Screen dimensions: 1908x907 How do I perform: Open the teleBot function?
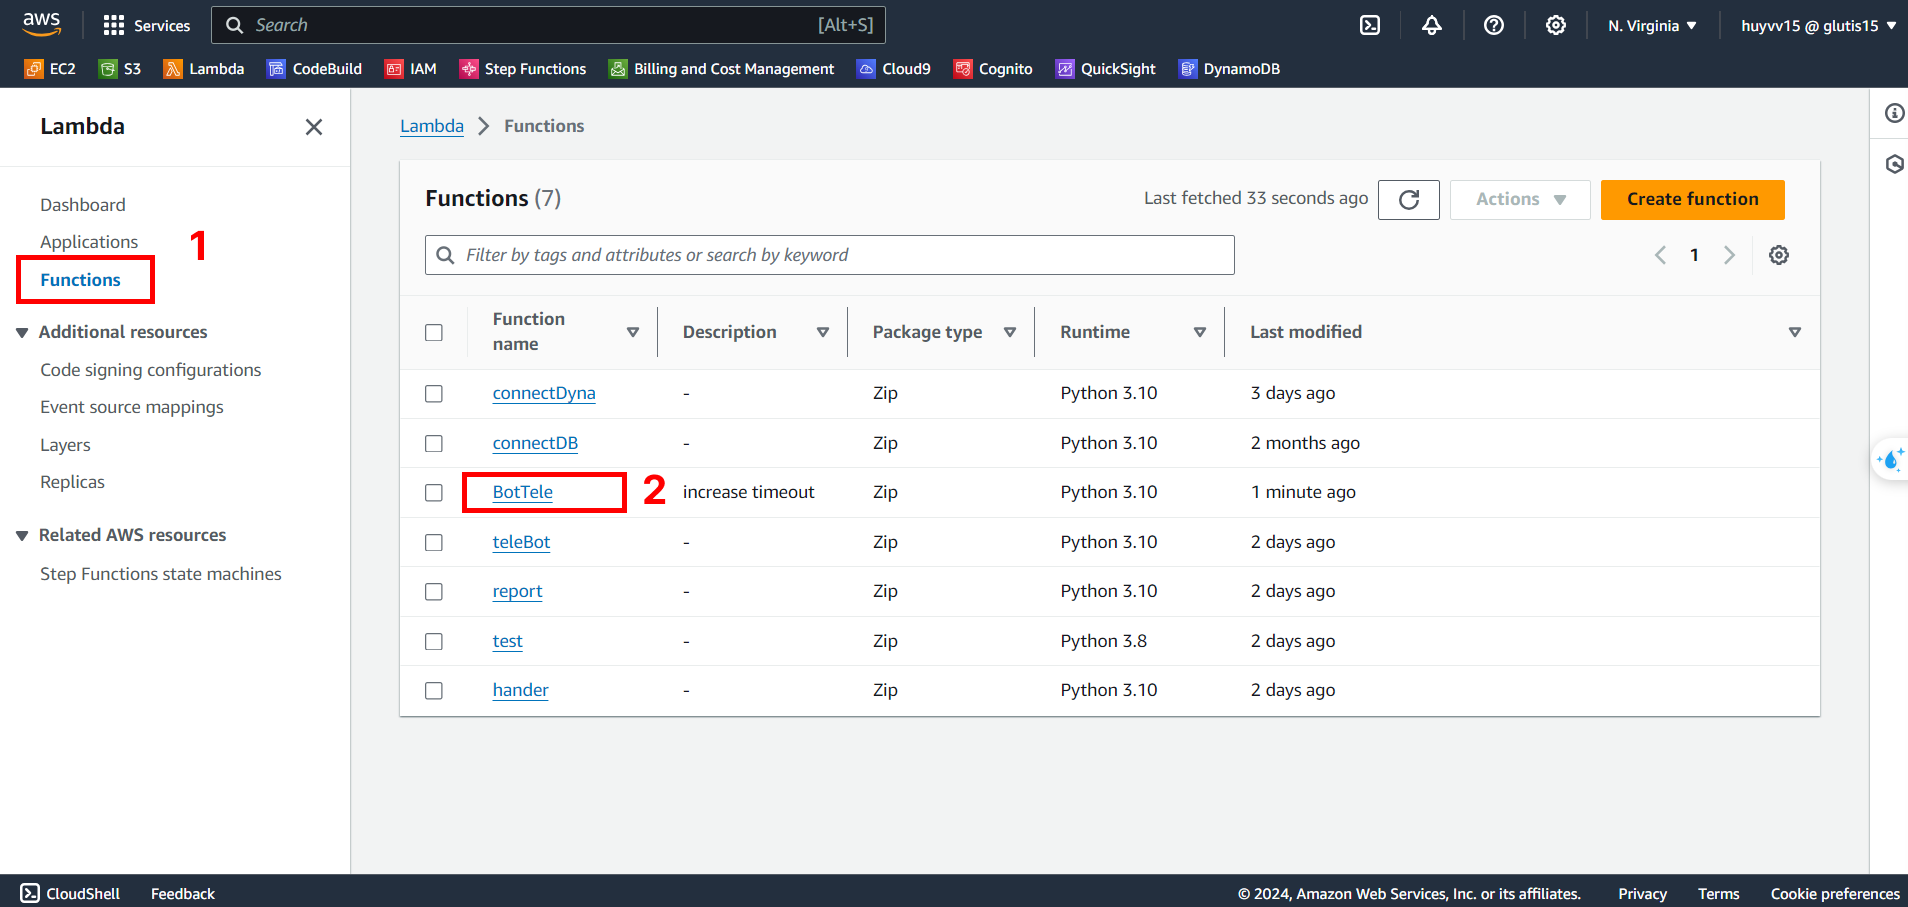pyautogui.click(x=521, y=542)
